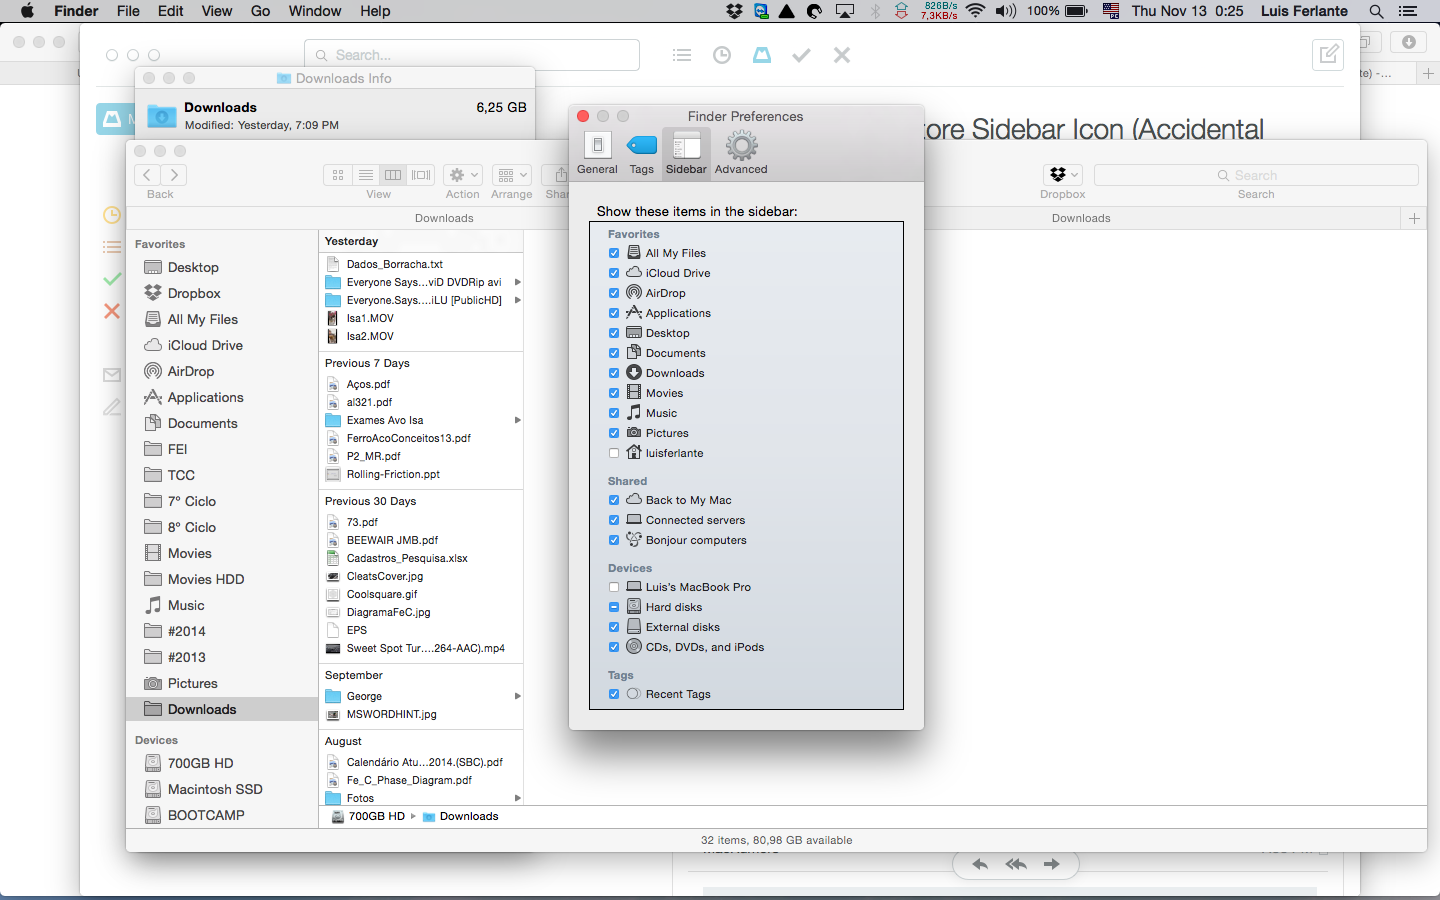Image resolution: width=1440 pixels, height=900 pixels.
Task: Toggle the Hard disks checkbox
Action: 614,607
